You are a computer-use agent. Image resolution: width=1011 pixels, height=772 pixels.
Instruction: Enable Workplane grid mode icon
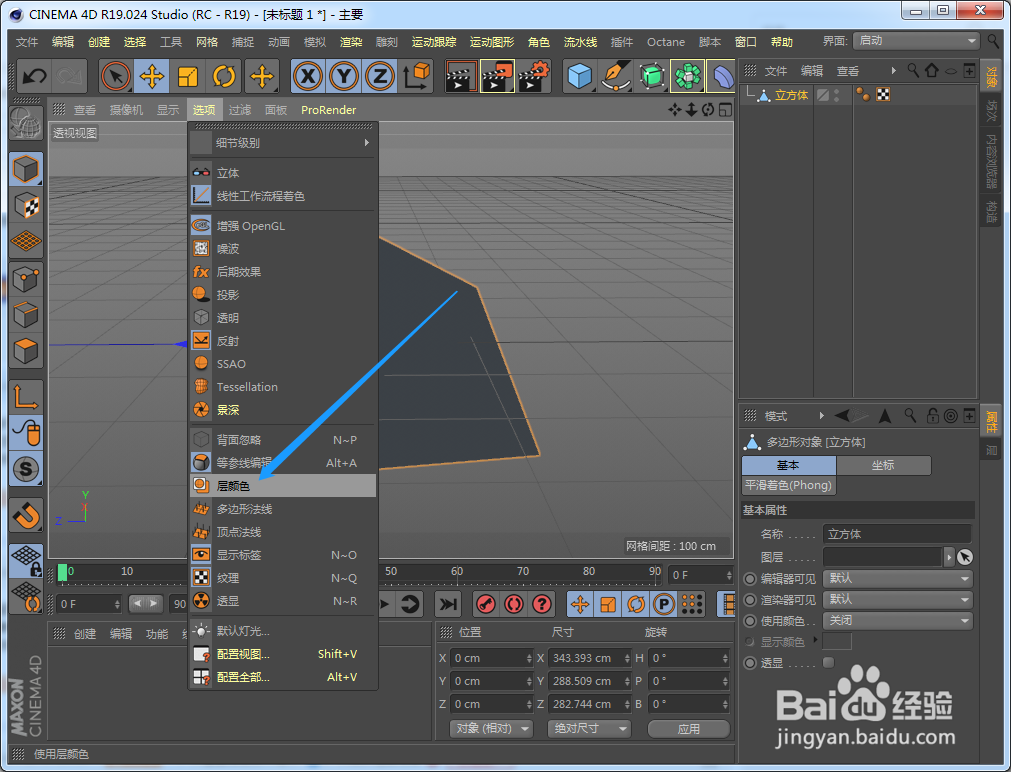click(26, 241)
